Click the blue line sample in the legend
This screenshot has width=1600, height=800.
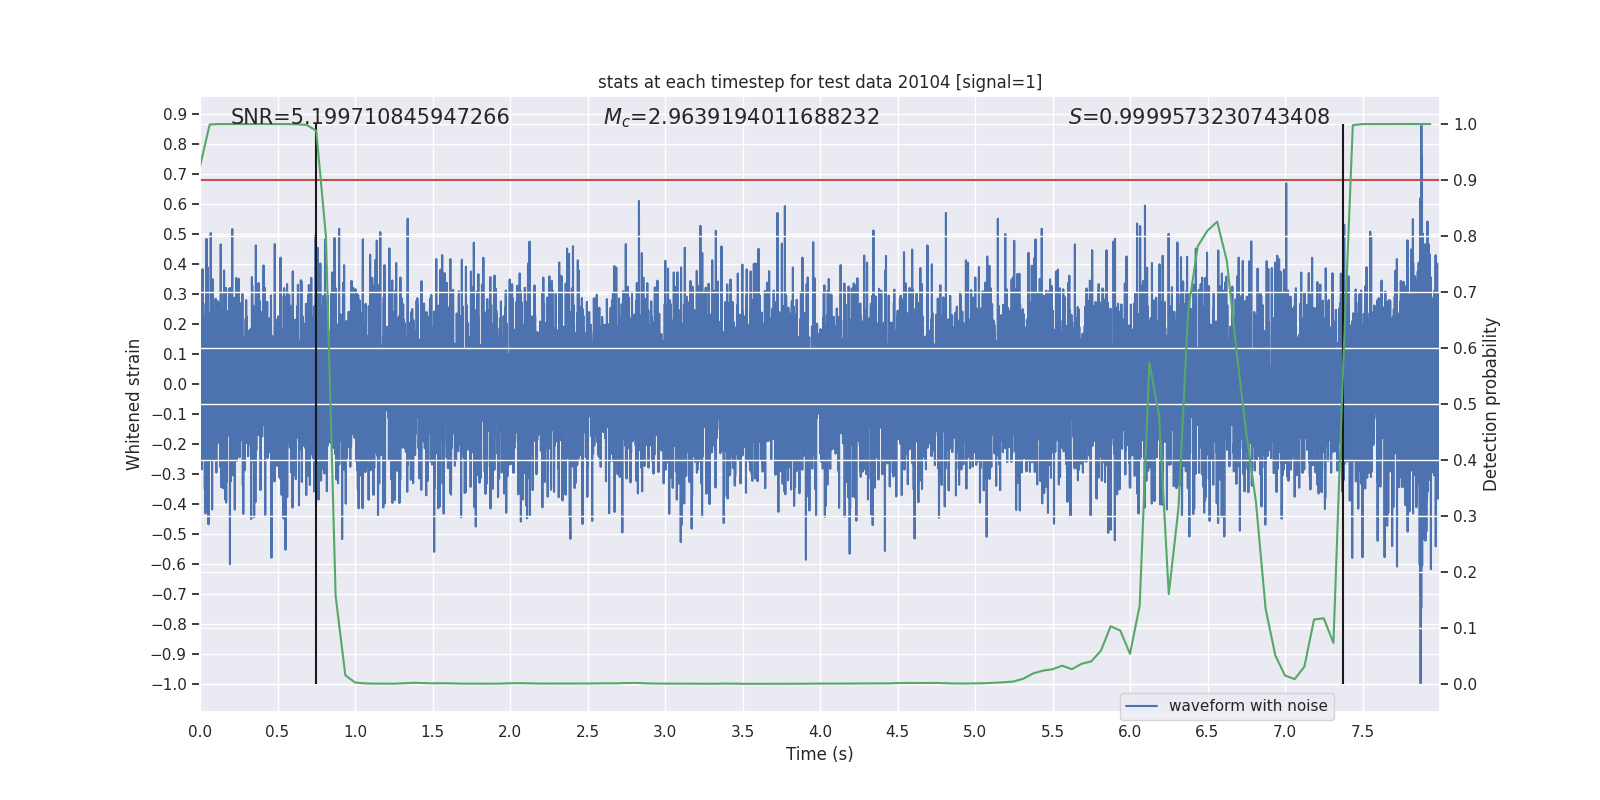(x=1142, y=706)
